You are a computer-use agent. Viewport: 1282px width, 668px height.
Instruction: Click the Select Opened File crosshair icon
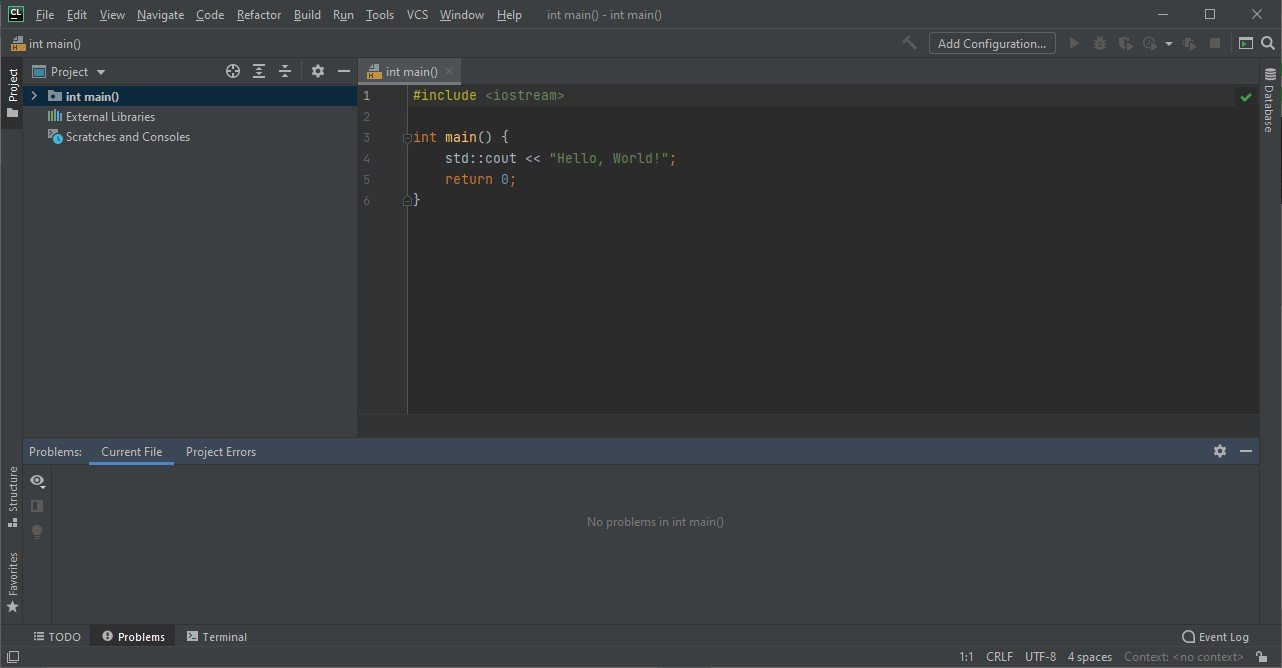(233, 71)
